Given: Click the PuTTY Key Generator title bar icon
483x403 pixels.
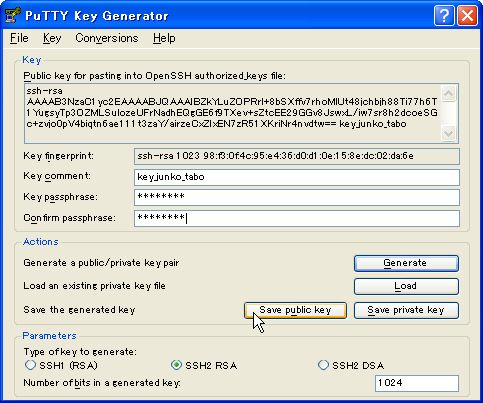Looking at the screenshot, I should tap(13, 15).
